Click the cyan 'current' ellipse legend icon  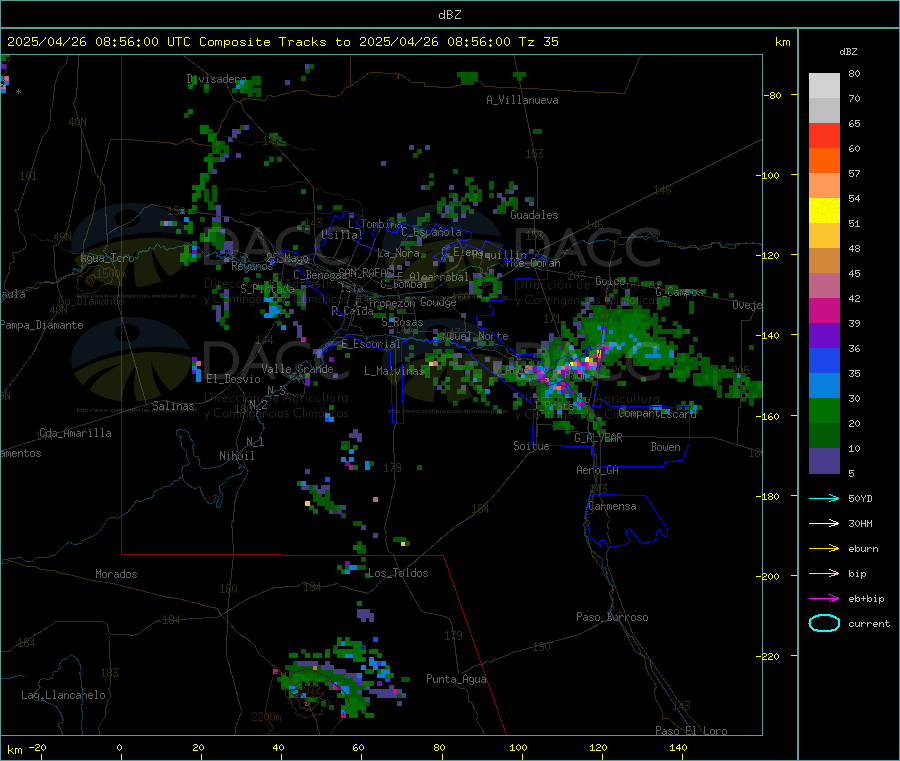click(x=824, y=623)
